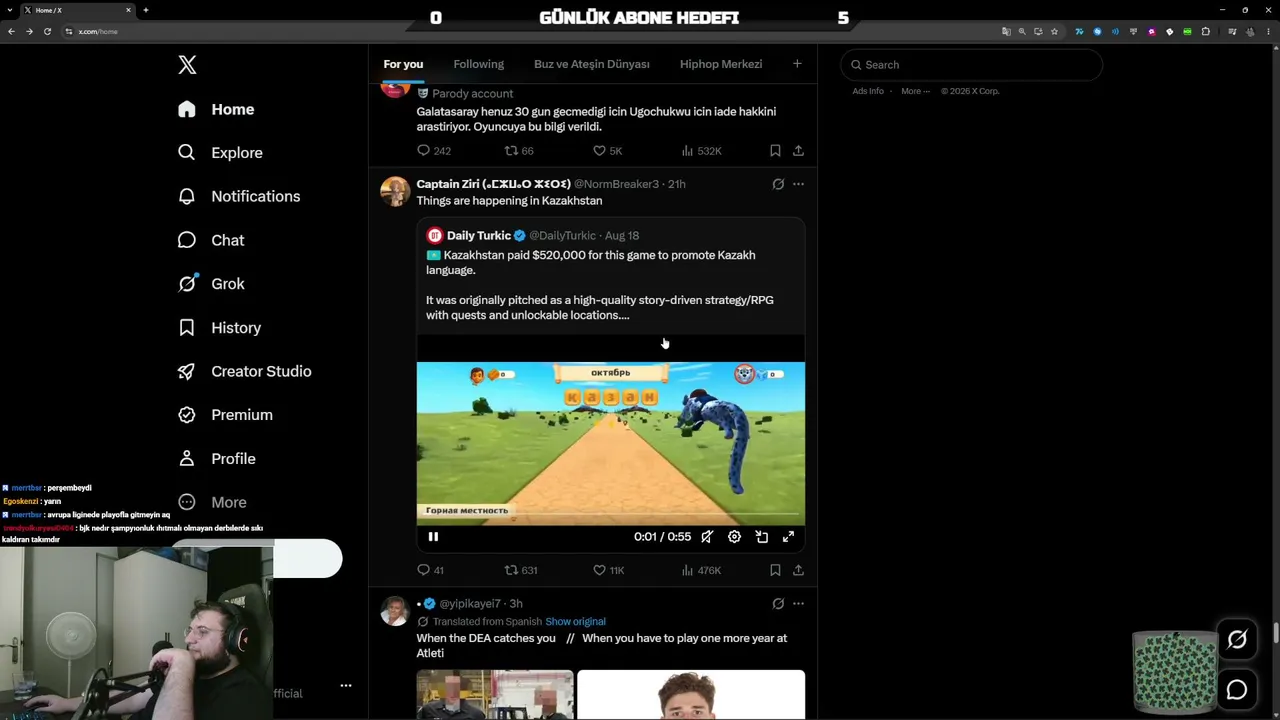
Task: Switch to the For you tab
Action: pos(403,64)
